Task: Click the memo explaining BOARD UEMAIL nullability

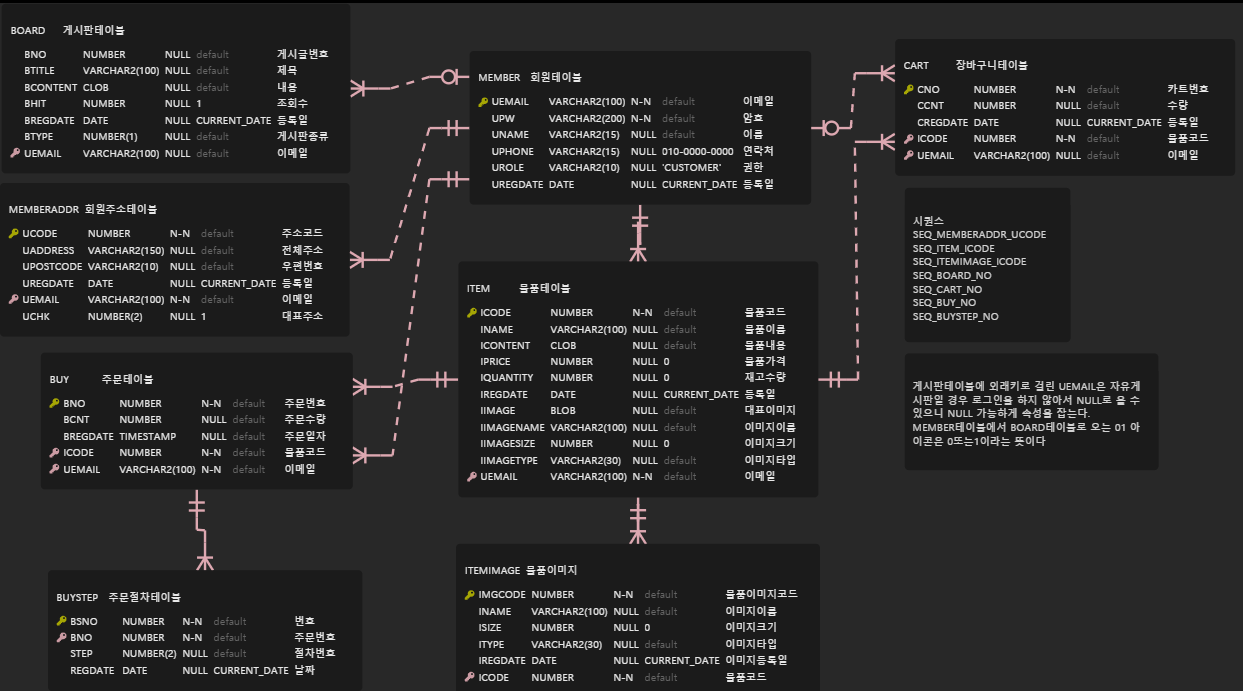Action: coord(1031,412)
